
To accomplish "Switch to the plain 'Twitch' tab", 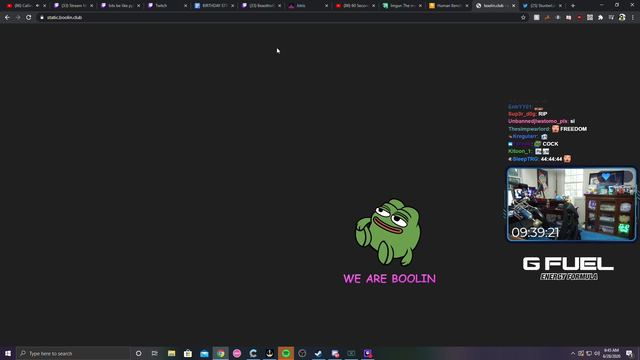I will [x=167, y=6].
